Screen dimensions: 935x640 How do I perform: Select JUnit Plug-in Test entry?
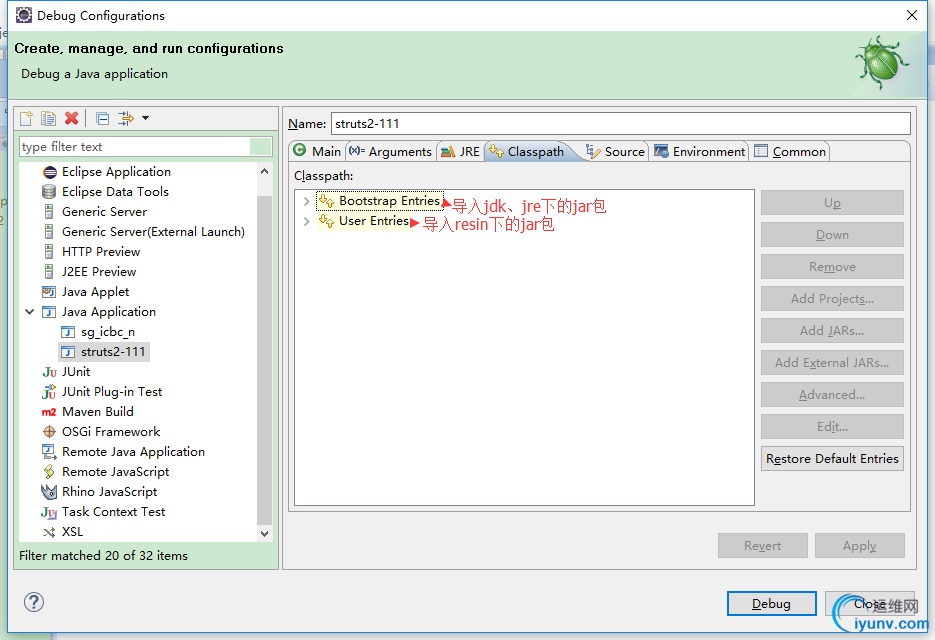pyautogui.click(x=112, y=392)
